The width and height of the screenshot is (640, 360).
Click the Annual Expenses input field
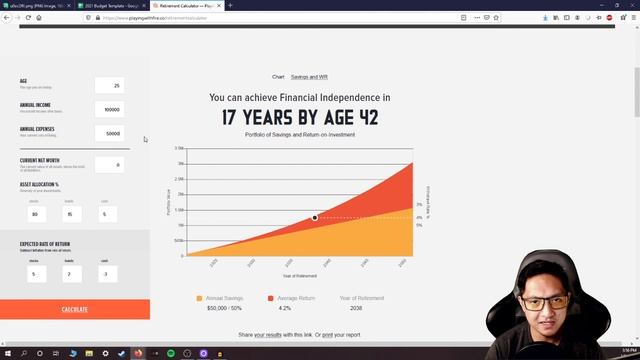pos(109,133)
